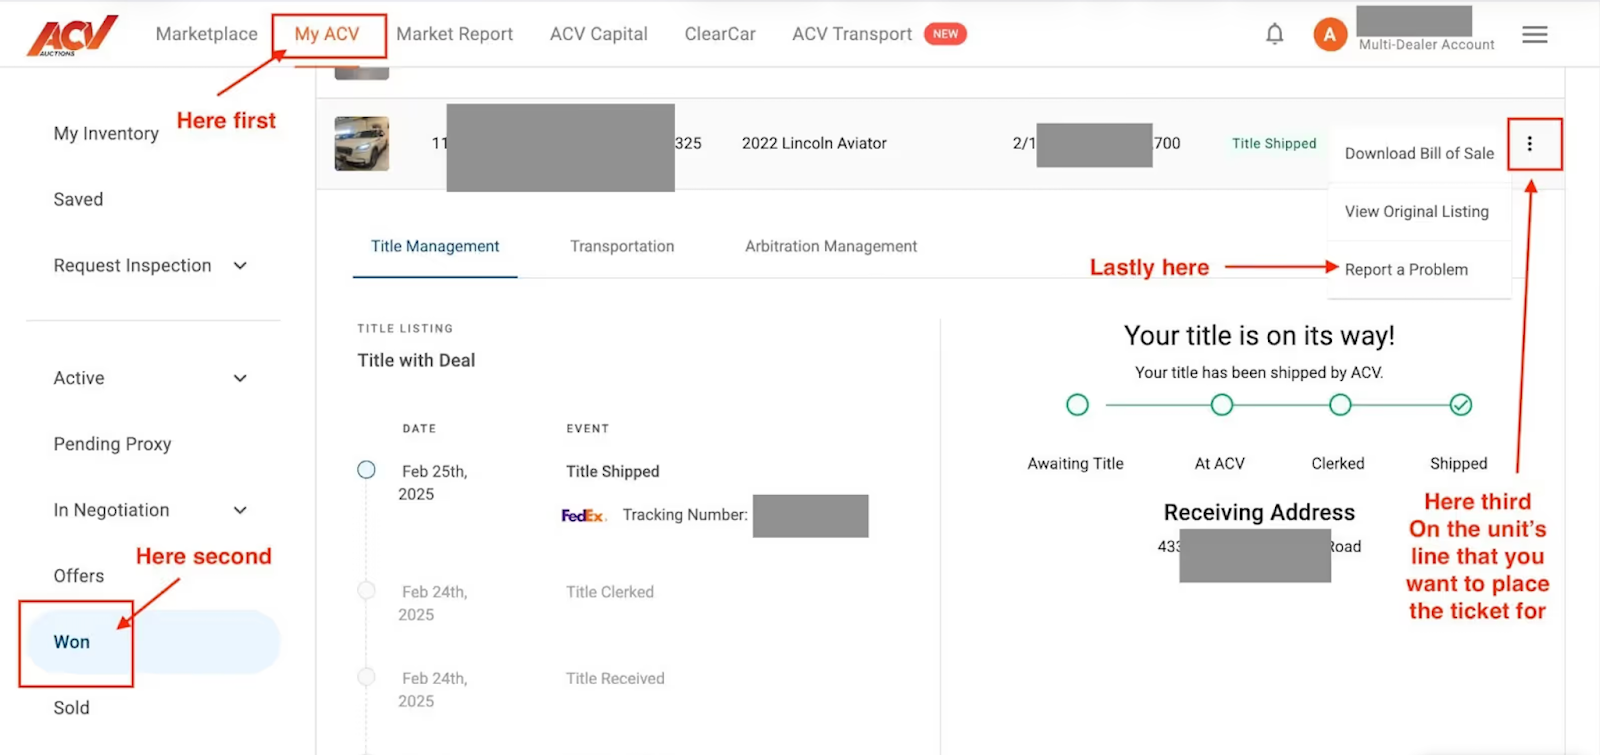Open Market Report in the top navigation
Screen dimensions: 1600x755
point(454,34)
